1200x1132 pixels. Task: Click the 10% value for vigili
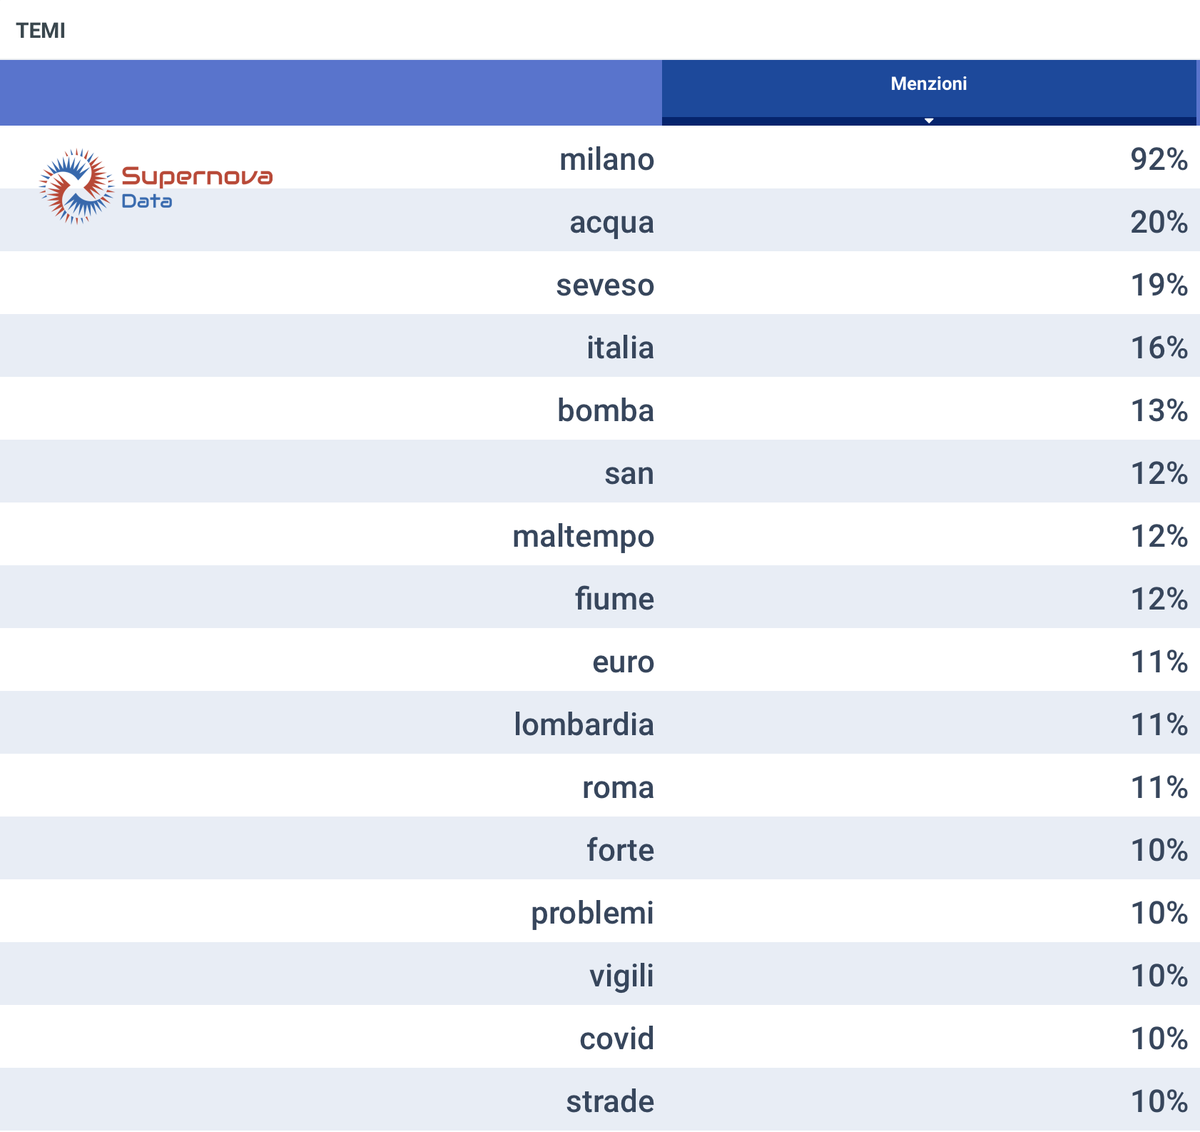click(x=1159, y=976)
